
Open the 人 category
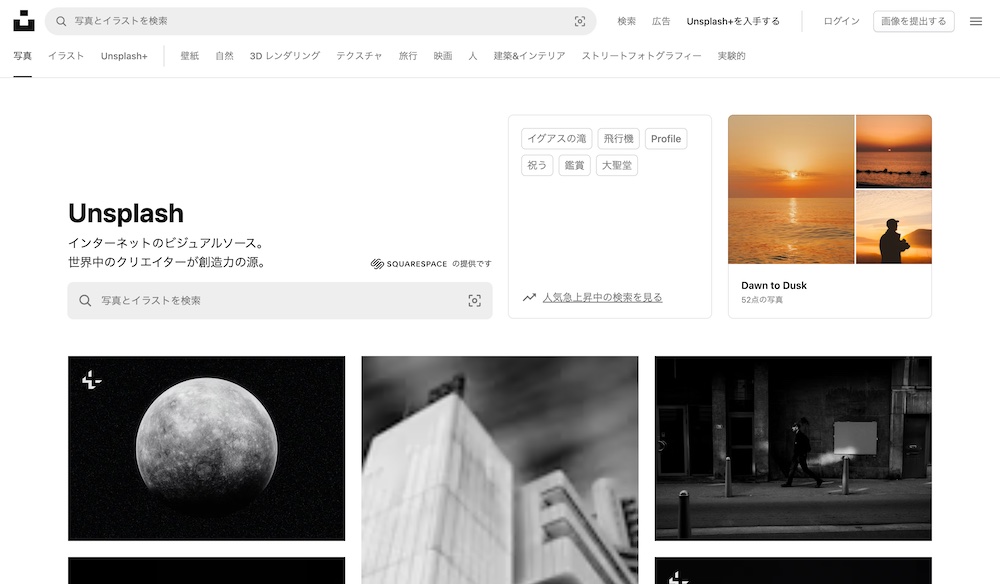pos(473,55)
